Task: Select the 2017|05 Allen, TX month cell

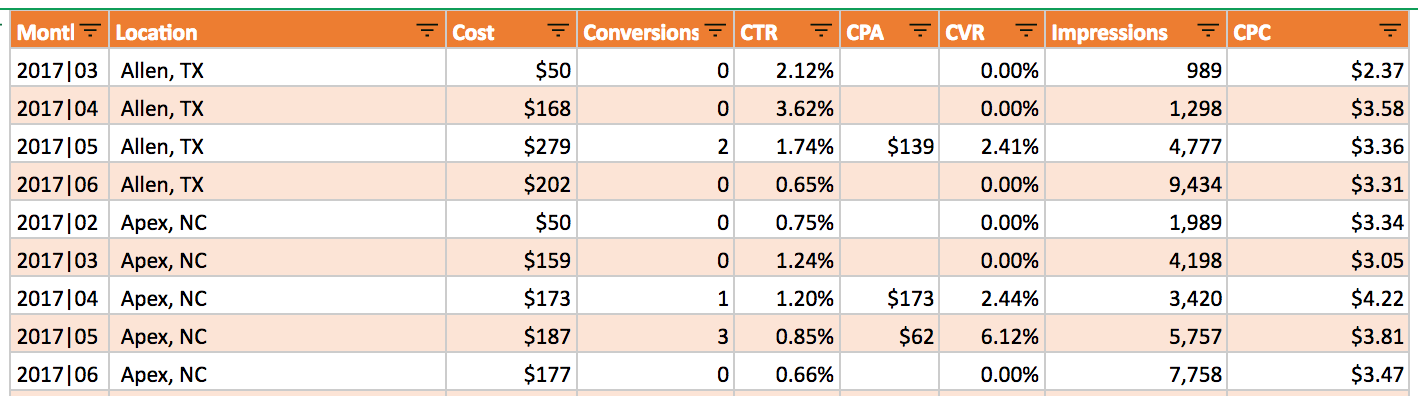Action: tap(59, 146)
